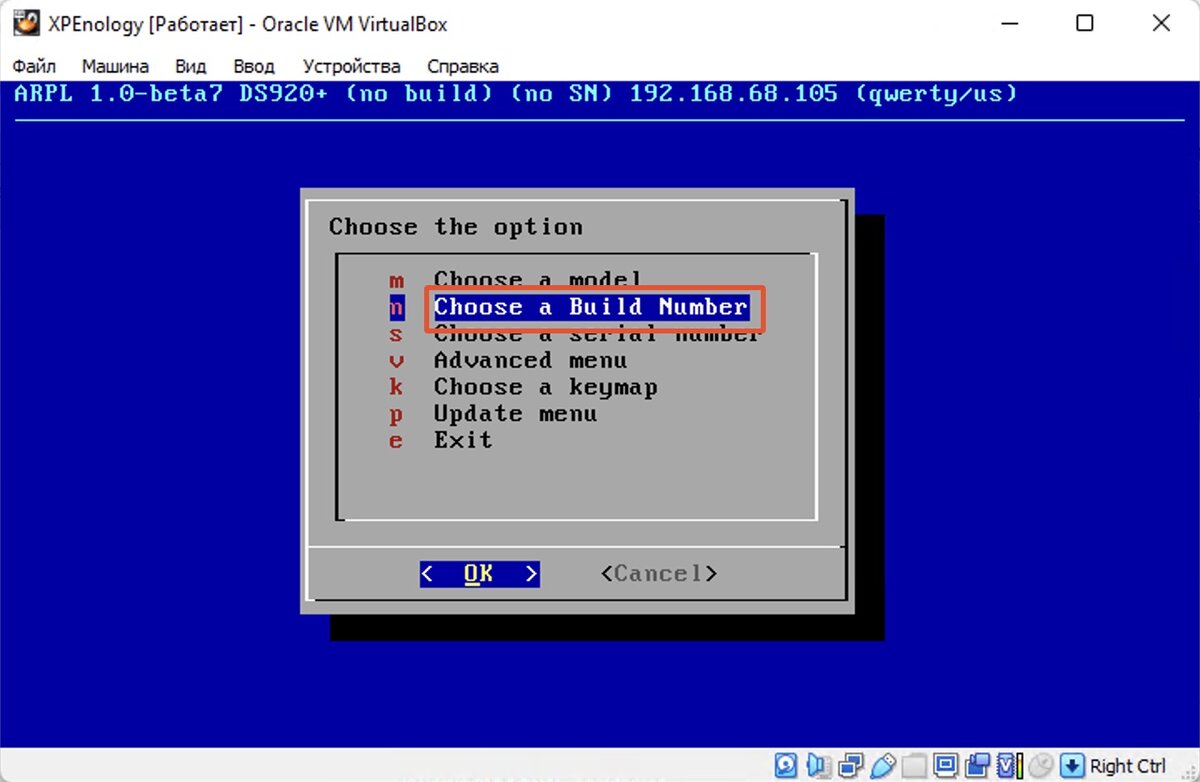Open the Справка menu

pos(463,66)
